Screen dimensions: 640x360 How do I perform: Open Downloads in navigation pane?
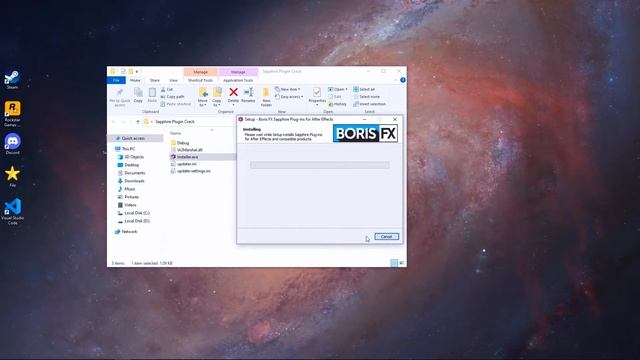point(134,181)
